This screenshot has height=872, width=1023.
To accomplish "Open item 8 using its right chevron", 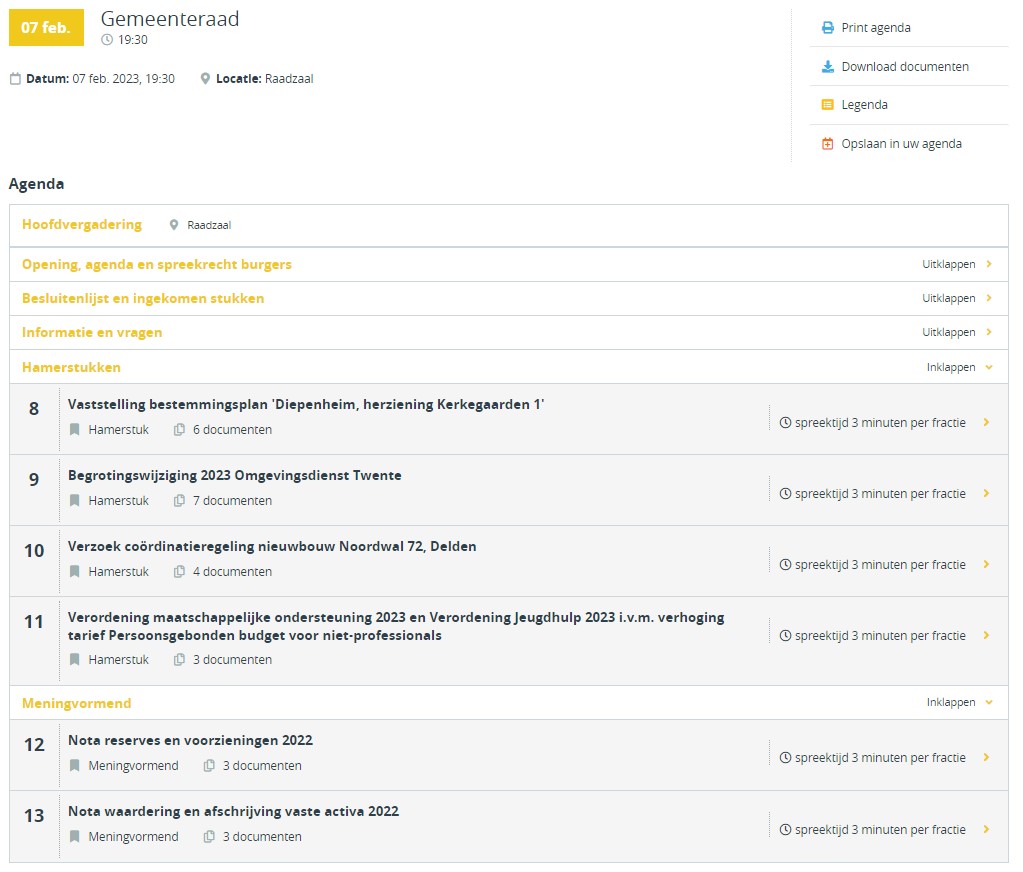I will pyautogui.click(x=986, y=423).
